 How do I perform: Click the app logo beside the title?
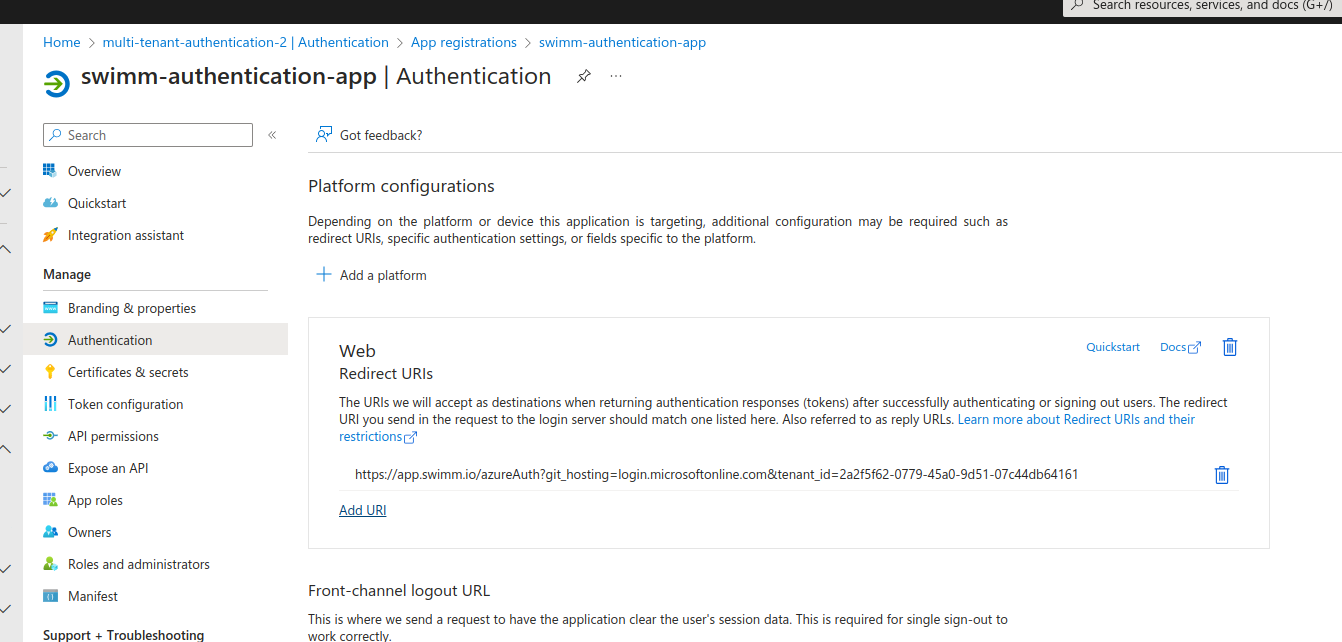coord(57,84)
